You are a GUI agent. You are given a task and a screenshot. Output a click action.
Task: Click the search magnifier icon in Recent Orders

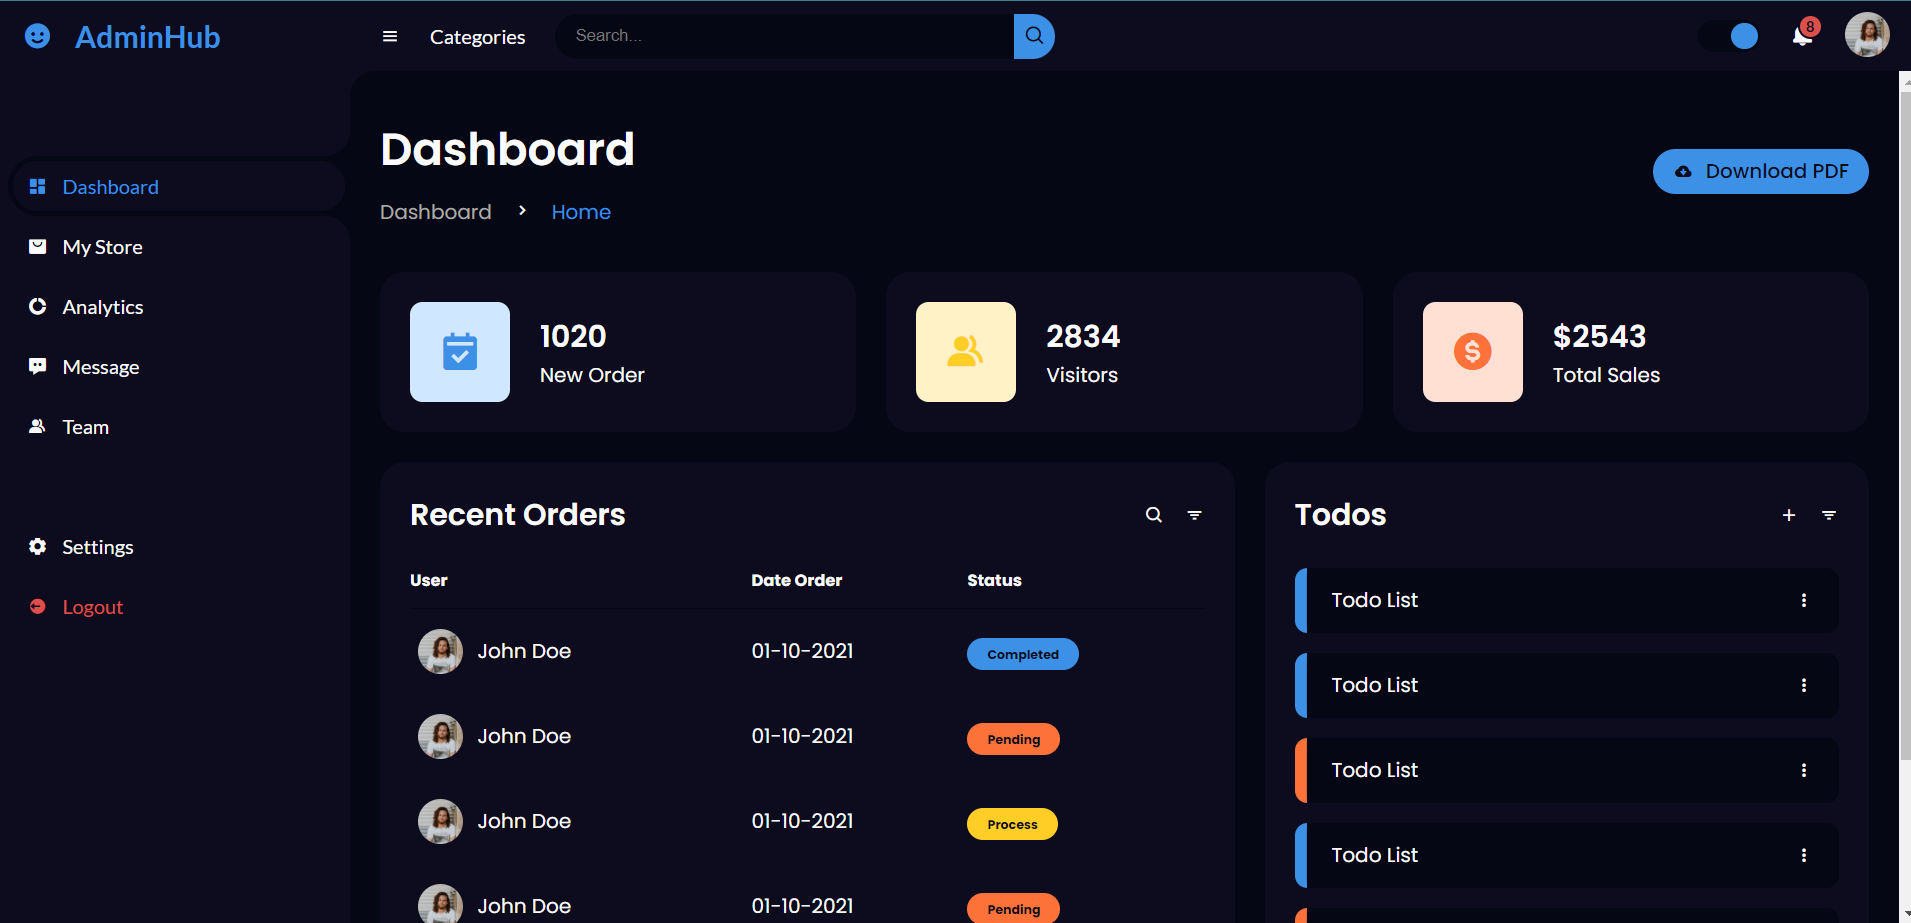coord(1153,514)
